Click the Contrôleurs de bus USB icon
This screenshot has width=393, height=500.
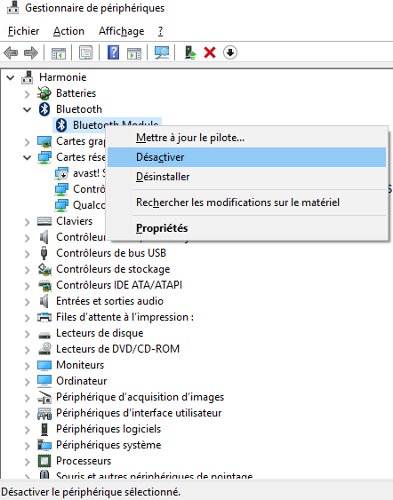click(44, 253)
